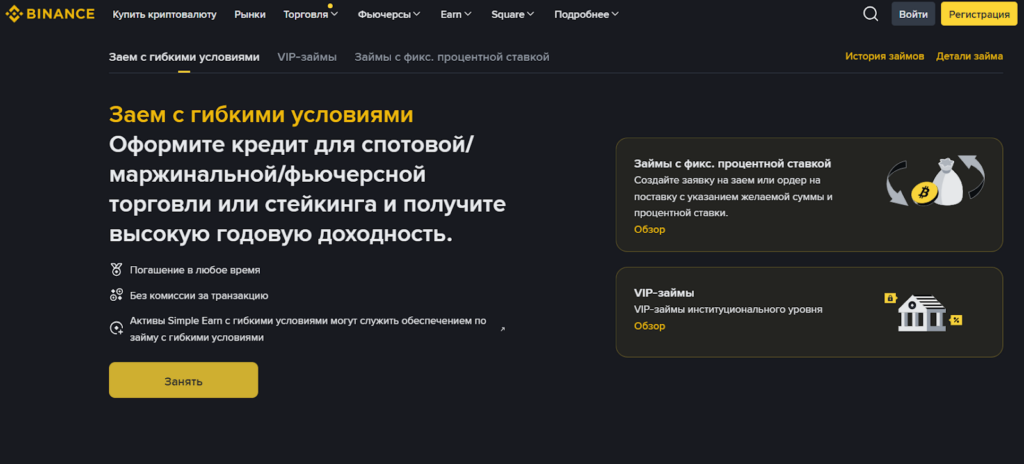Expand the Торговля dropdown menu

tap(311, 15)
